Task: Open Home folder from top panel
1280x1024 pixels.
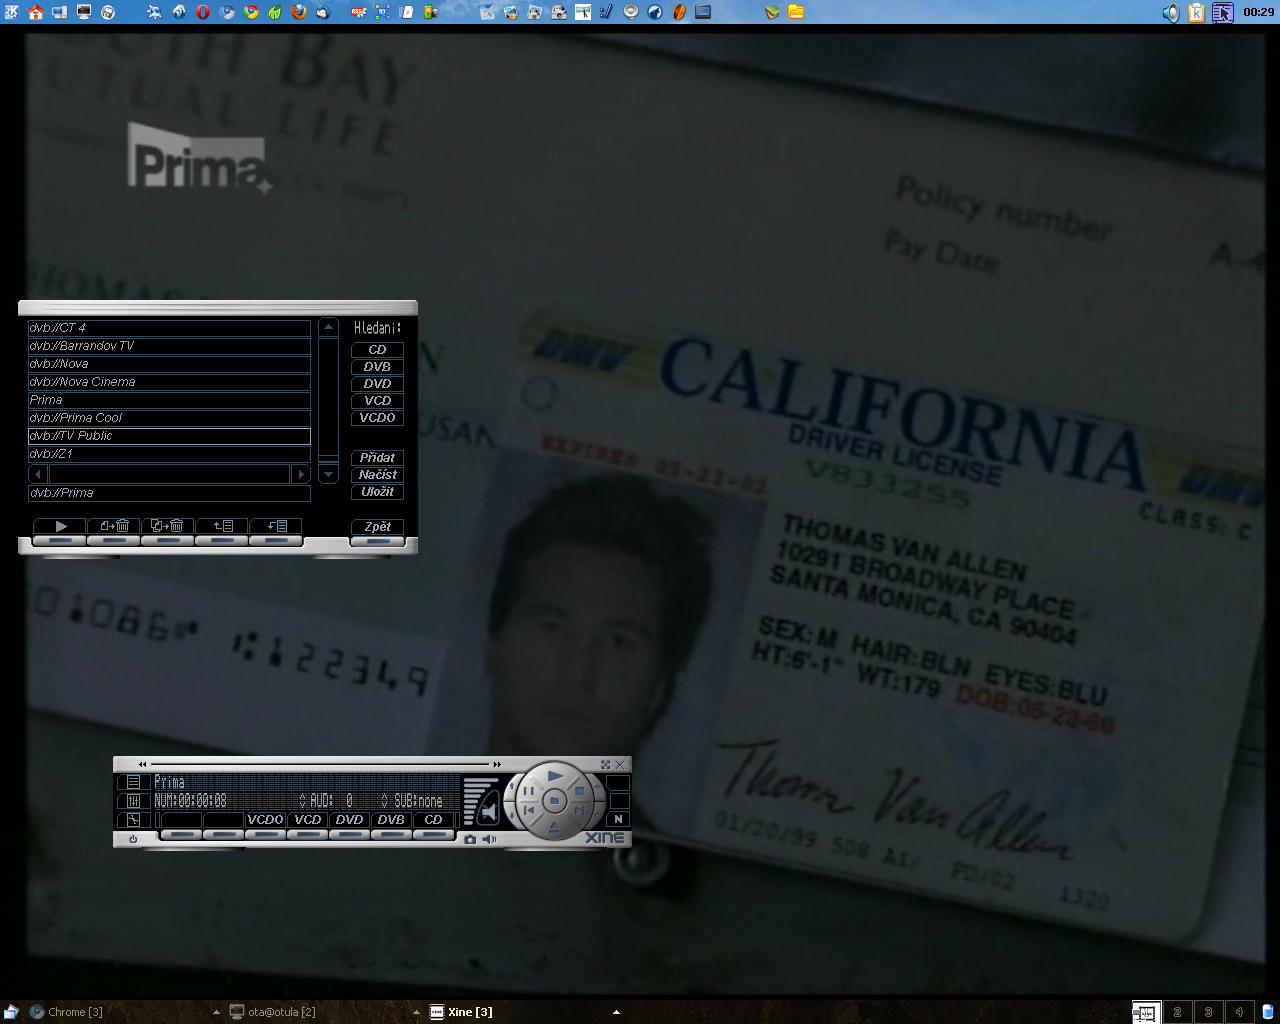Action: pyautogui.click(x=35, y=12)
